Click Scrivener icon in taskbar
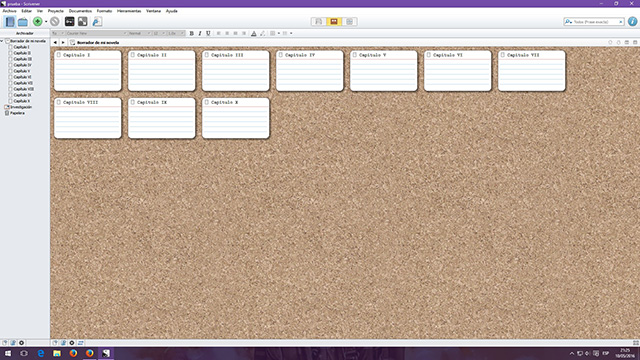This screenshot has width=640, height=360. pyautogui.click(x=106, y=353)
